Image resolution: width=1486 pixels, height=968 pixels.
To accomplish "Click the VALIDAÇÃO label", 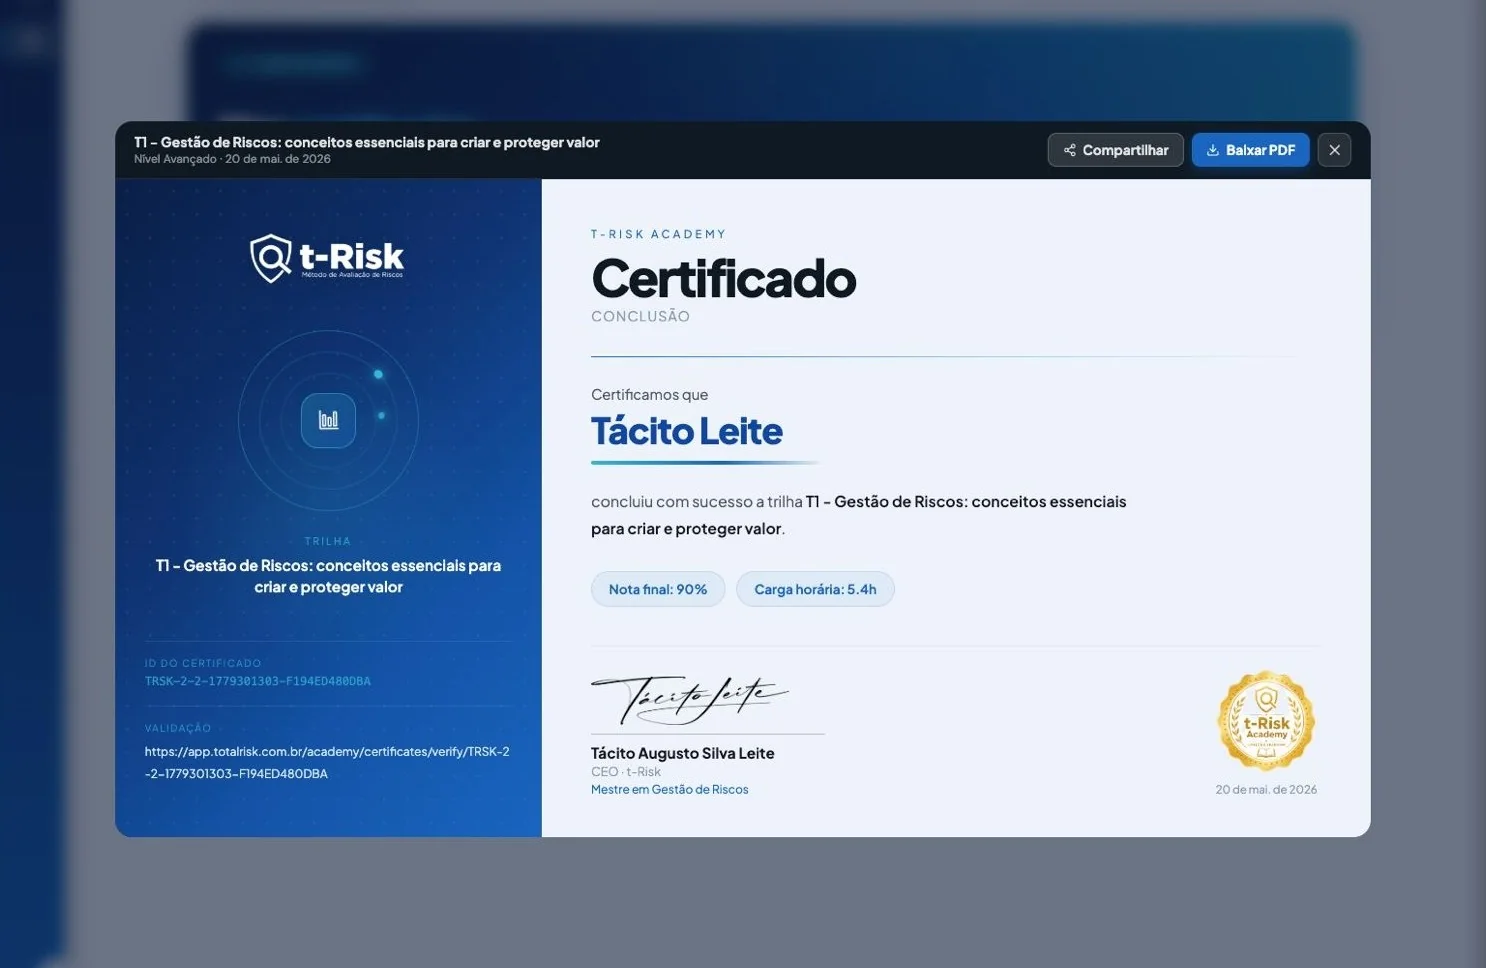I will click(x=178, y=728).
